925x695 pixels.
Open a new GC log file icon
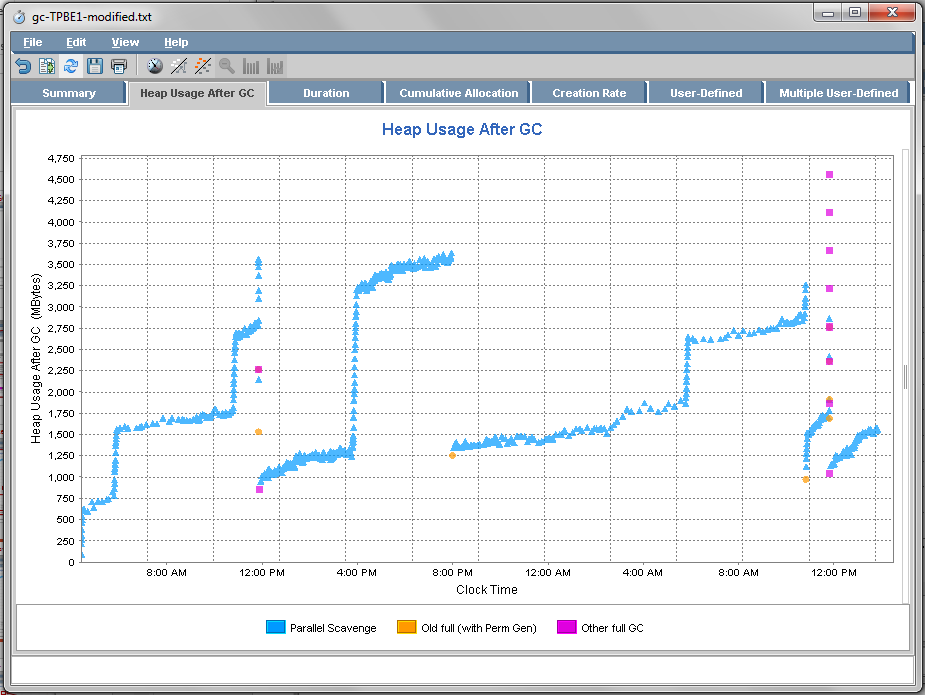(x=47, y=66)
